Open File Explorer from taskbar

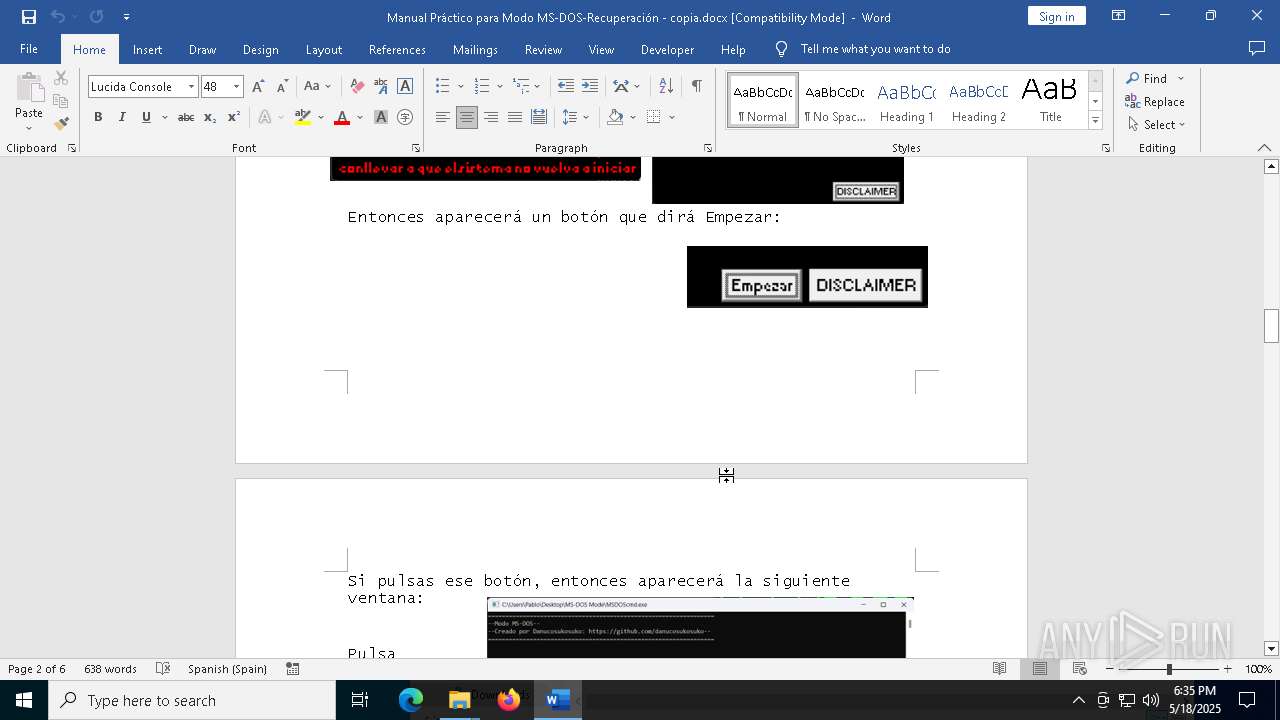click(459, 700)
